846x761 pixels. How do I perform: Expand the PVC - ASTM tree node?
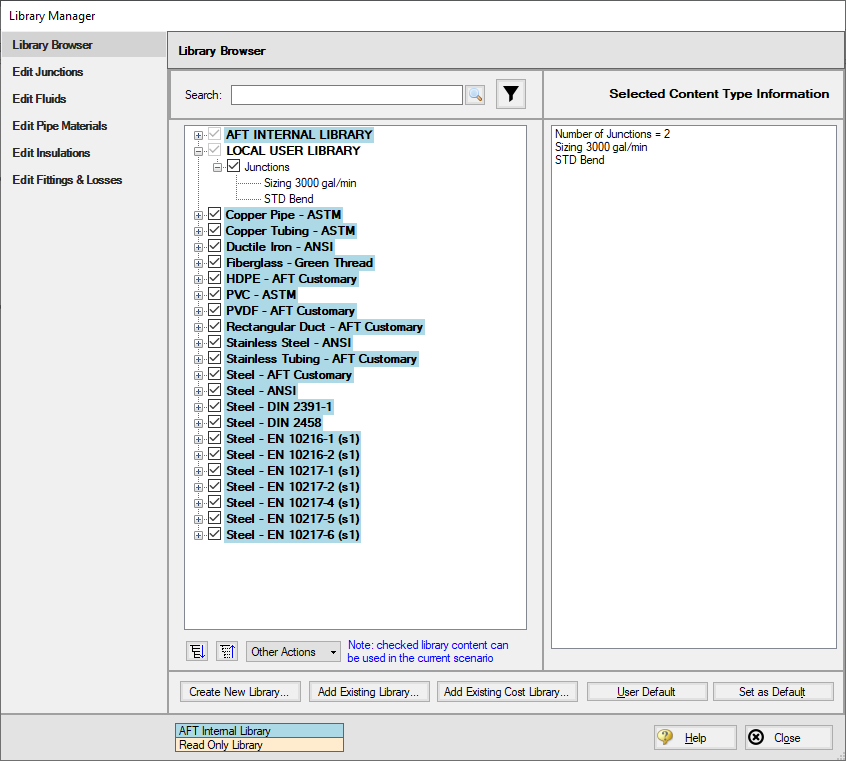[x=197, y=294]
